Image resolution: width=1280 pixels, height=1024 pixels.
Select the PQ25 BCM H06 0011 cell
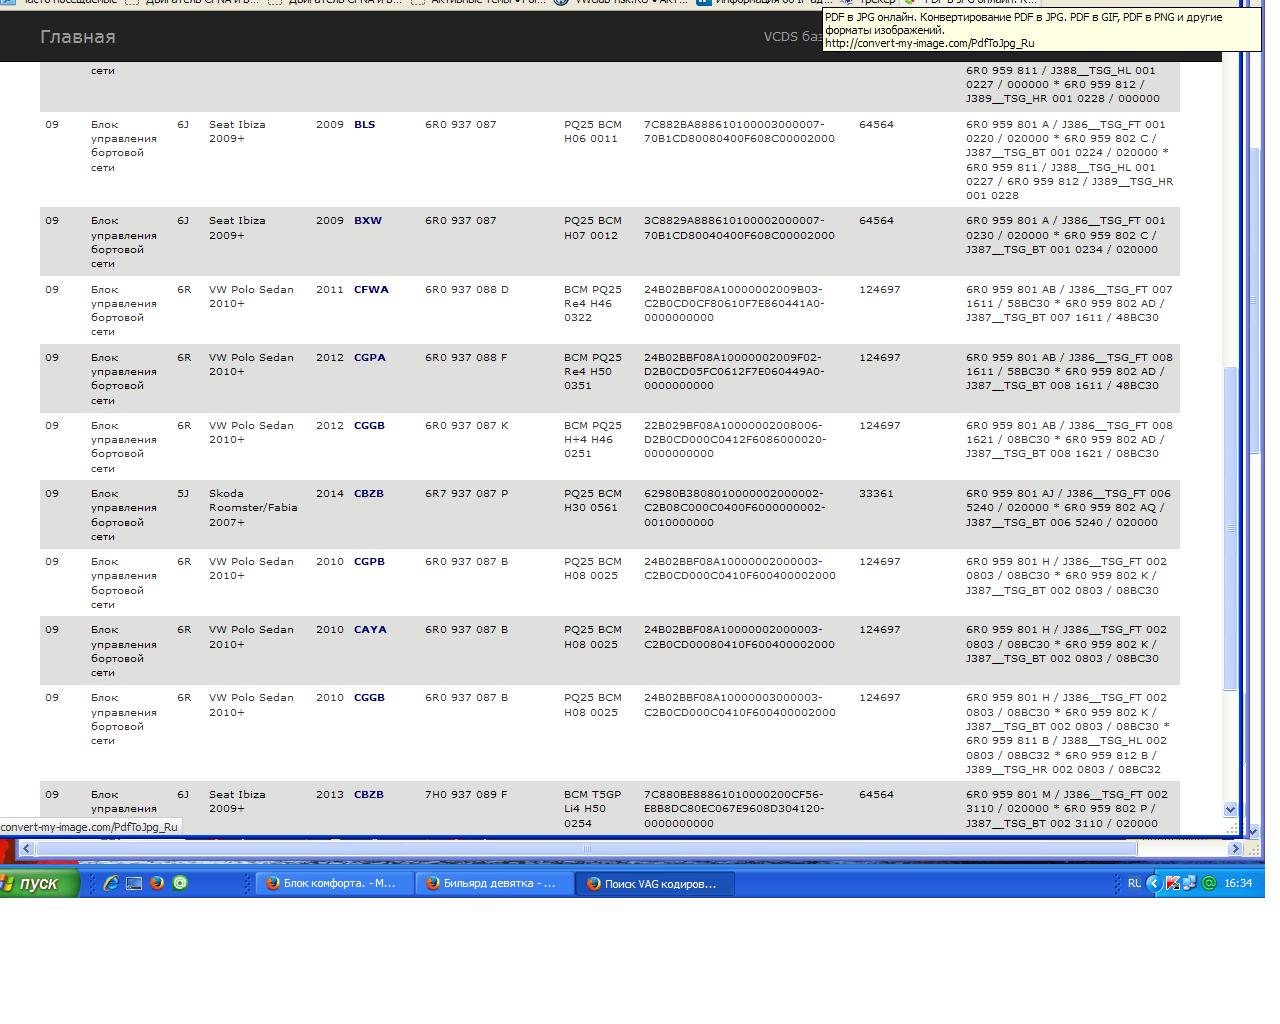click(593, 132)
